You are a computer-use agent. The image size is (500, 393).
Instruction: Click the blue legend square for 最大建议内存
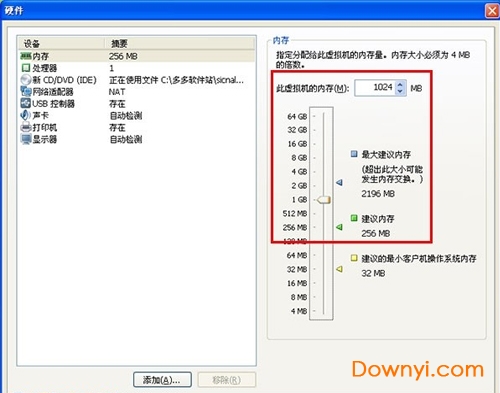tap(354, 154)
